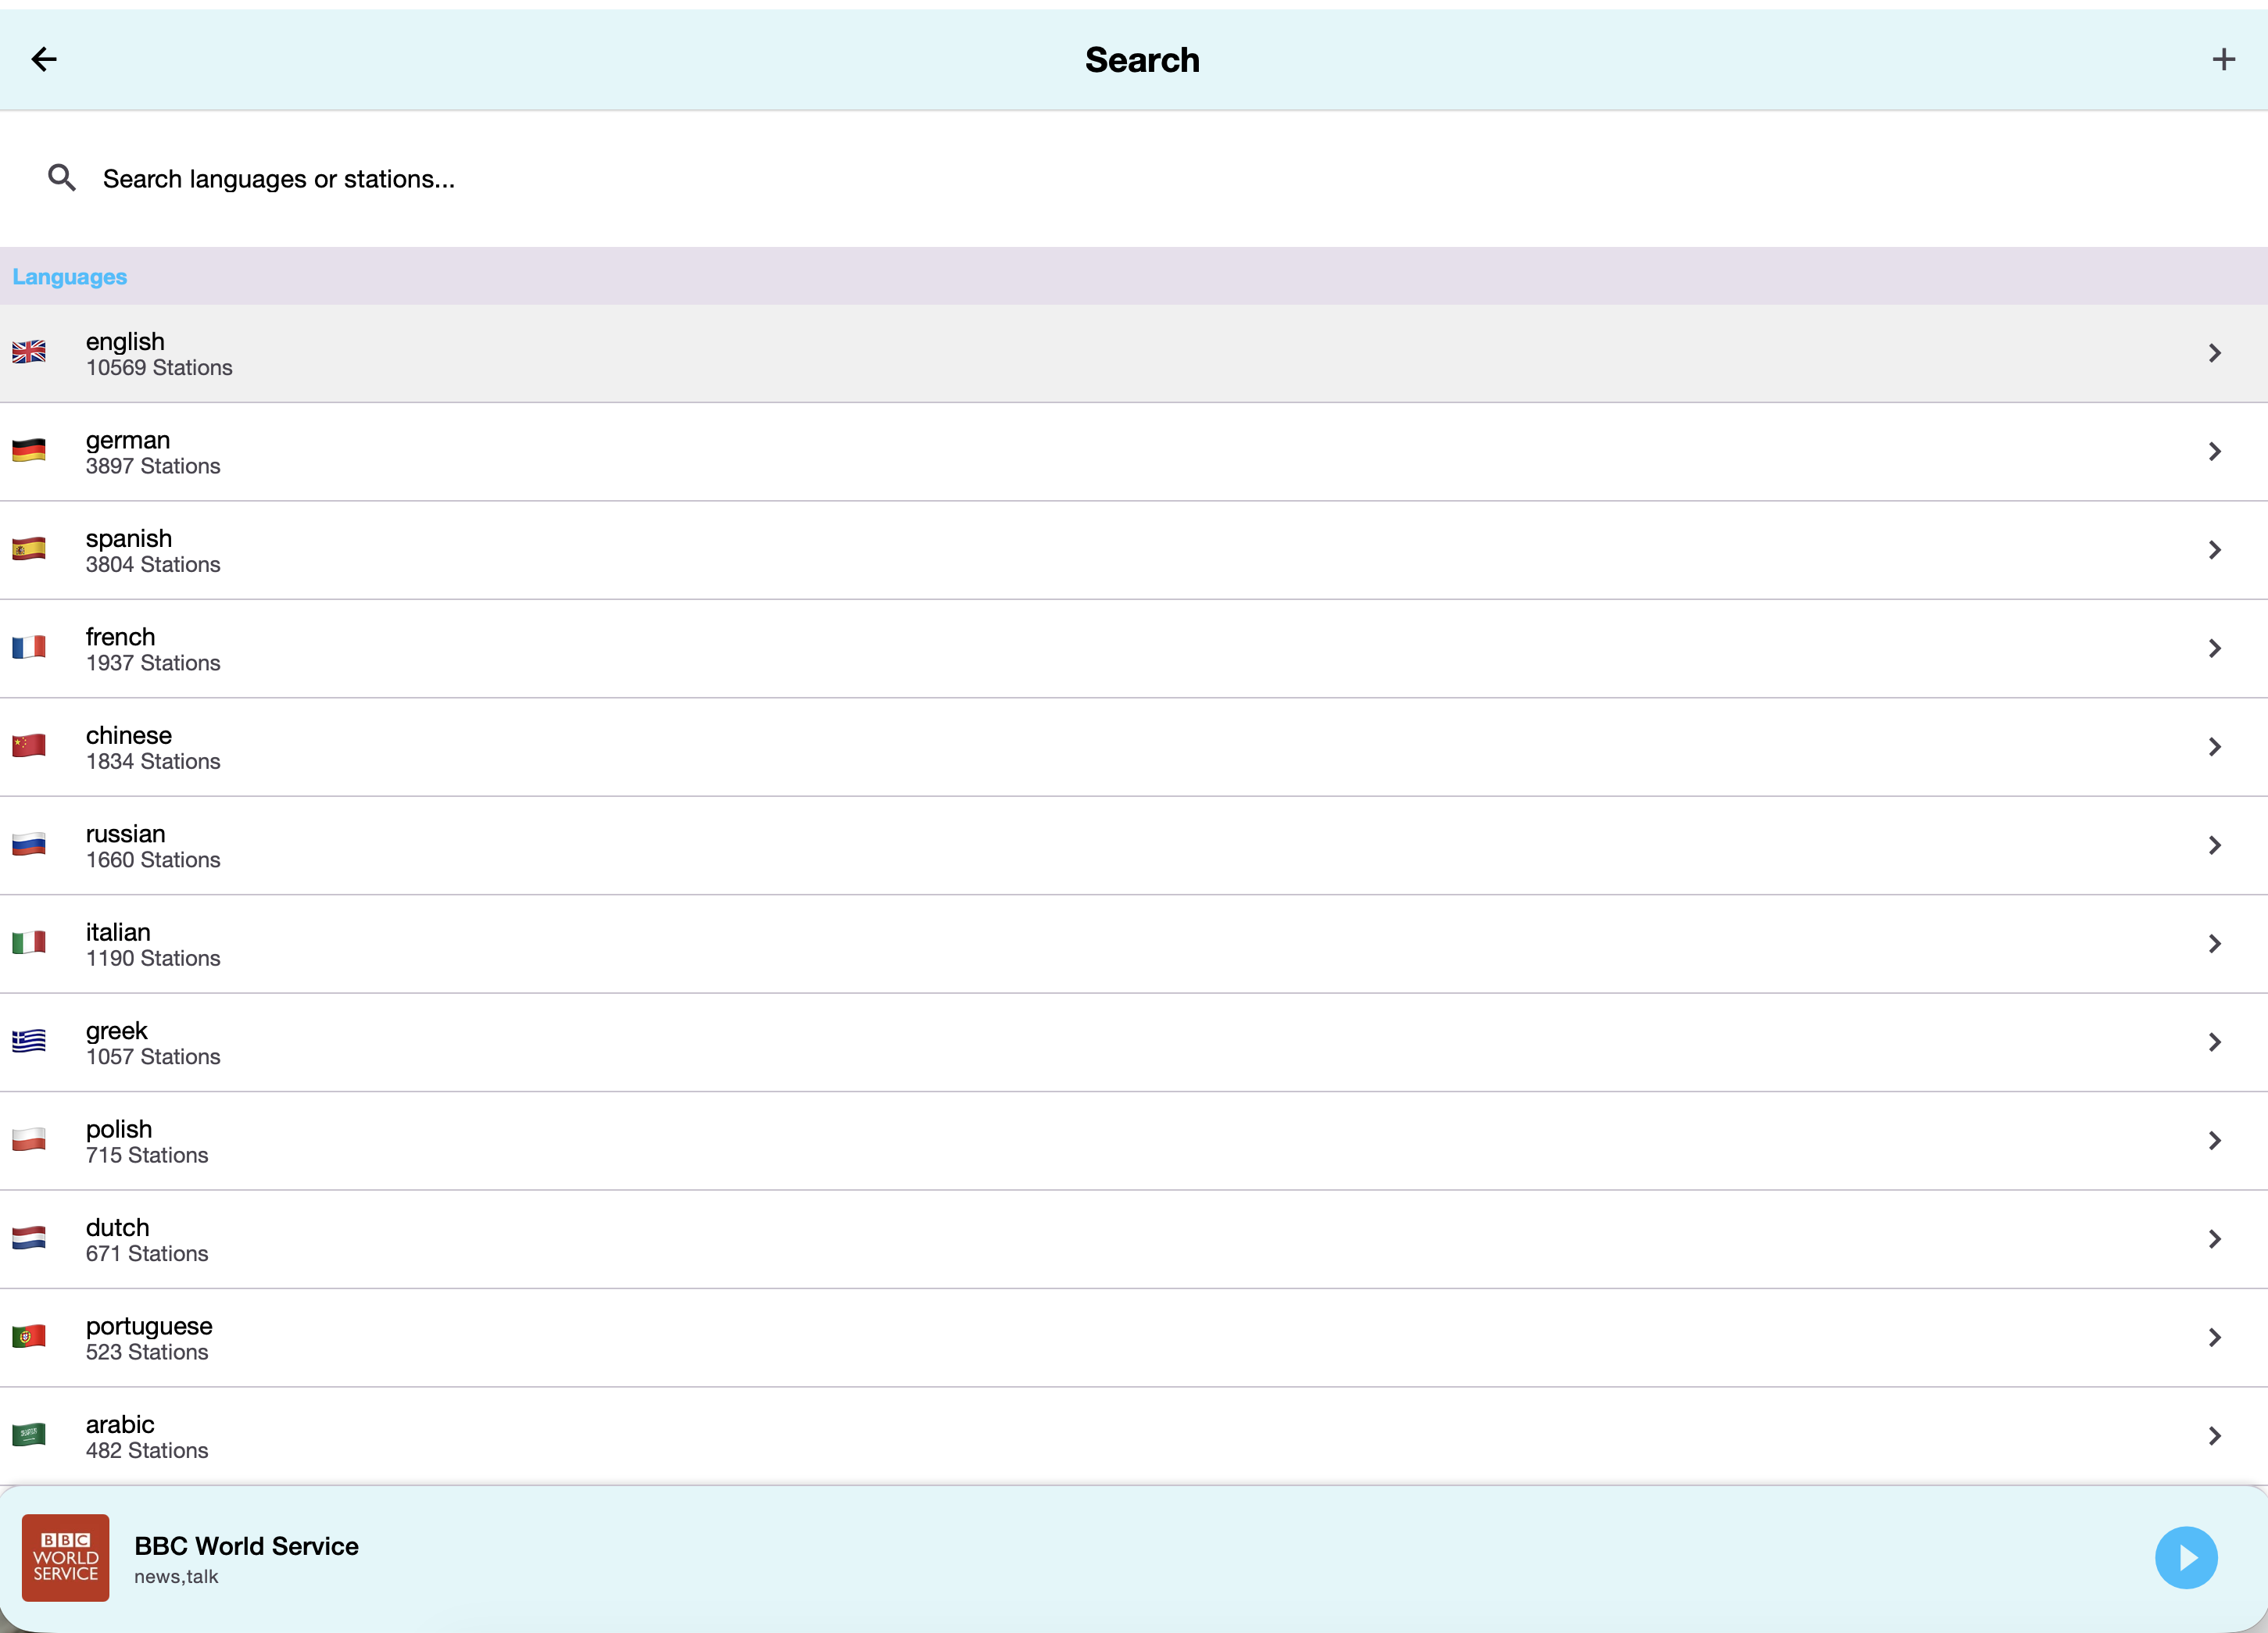
Task: Click the plus icon in header
Action: coord(2223,59)
